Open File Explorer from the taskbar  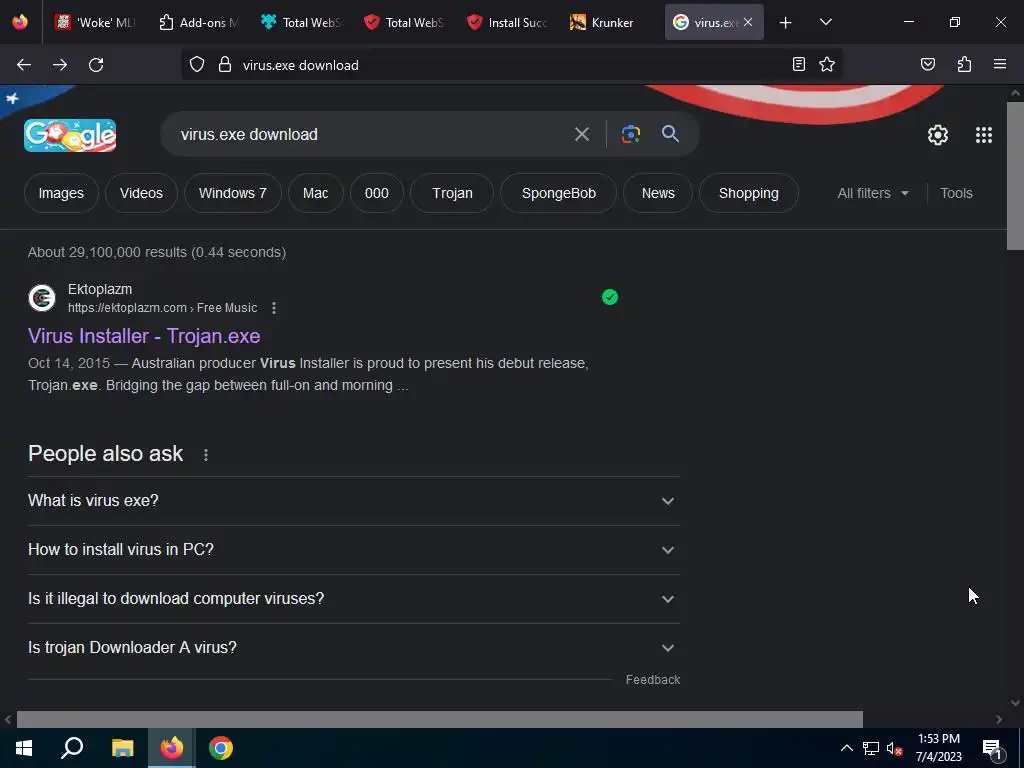122,748
